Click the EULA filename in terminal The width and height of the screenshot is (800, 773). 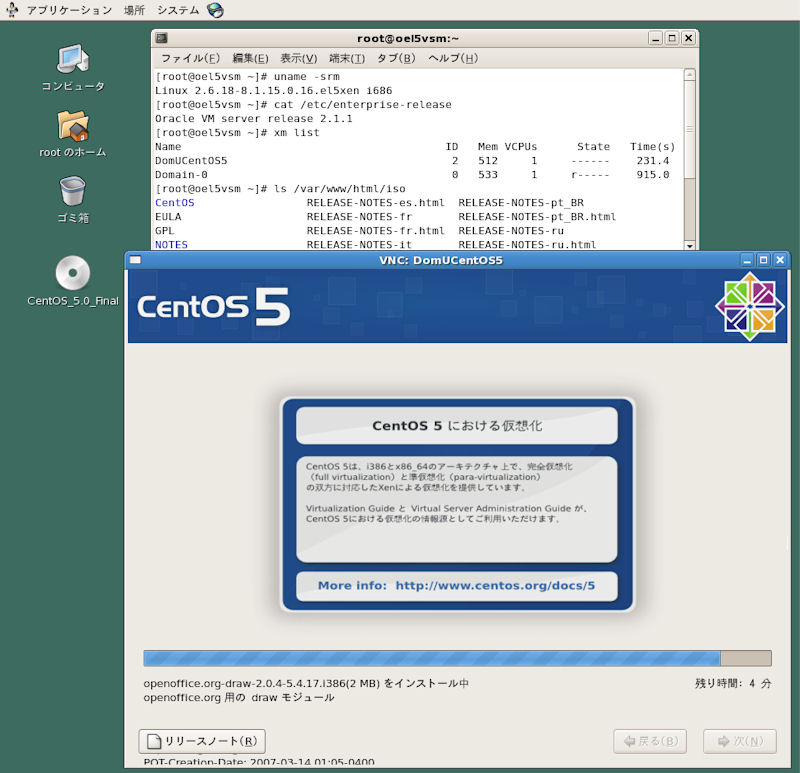pos(168,216)
